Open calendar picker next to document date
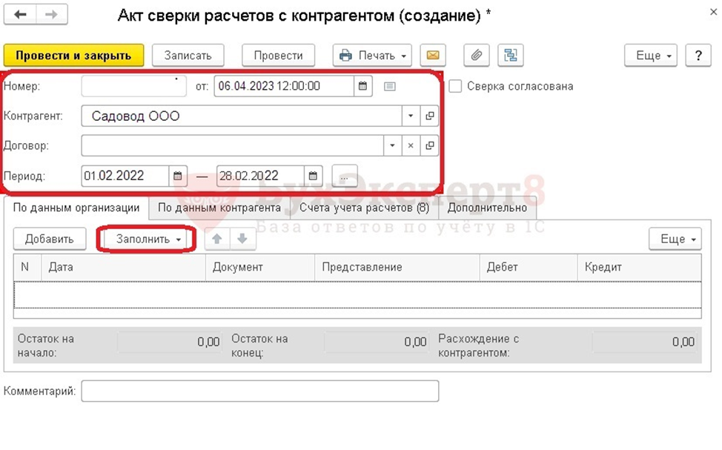This screenshot has height=450, width=722. click(363, 86)
